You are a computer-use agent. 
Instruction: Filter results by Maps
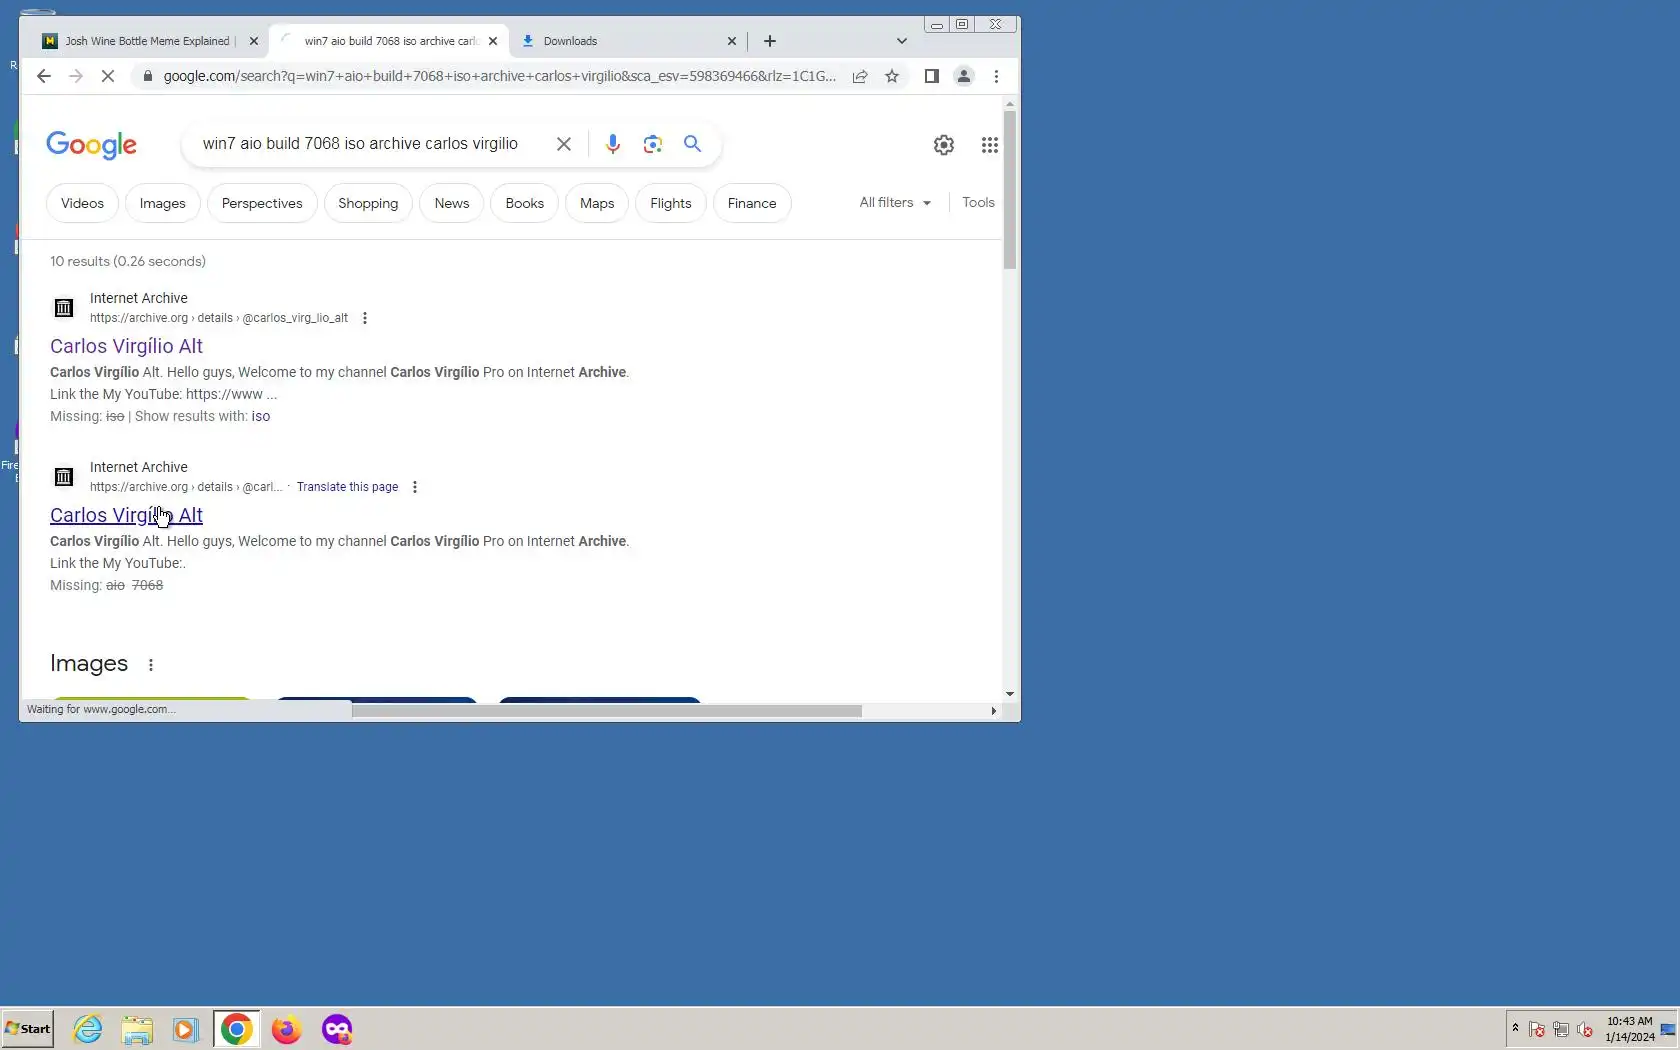tap(597, 203)
